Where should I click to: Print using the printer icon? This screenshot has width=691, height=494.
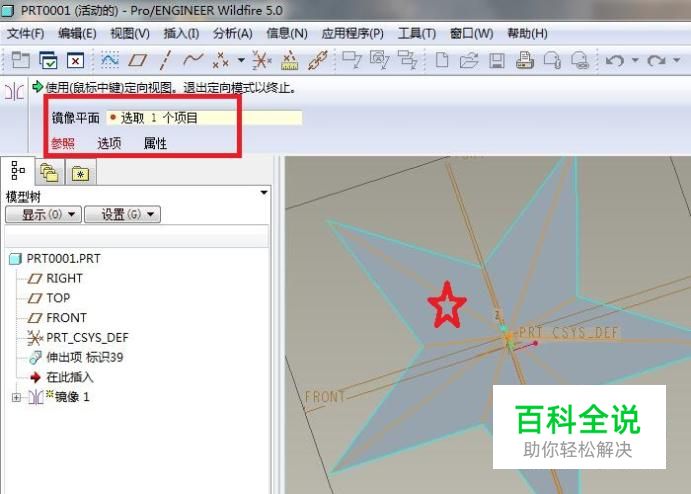click(x=524, y=60)
